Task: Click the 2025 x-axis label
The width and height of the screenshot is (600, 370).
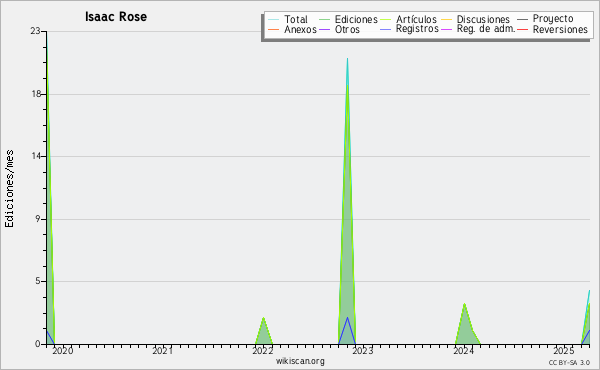Action: [x=564, y=350]
